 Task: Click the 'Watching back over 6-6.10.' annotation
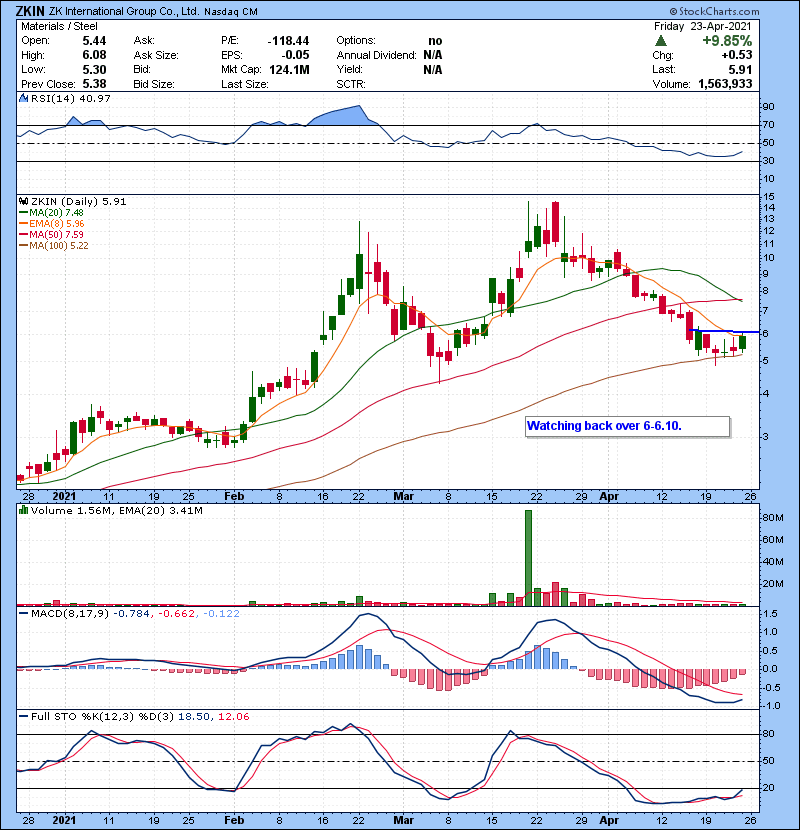(627, 426)
